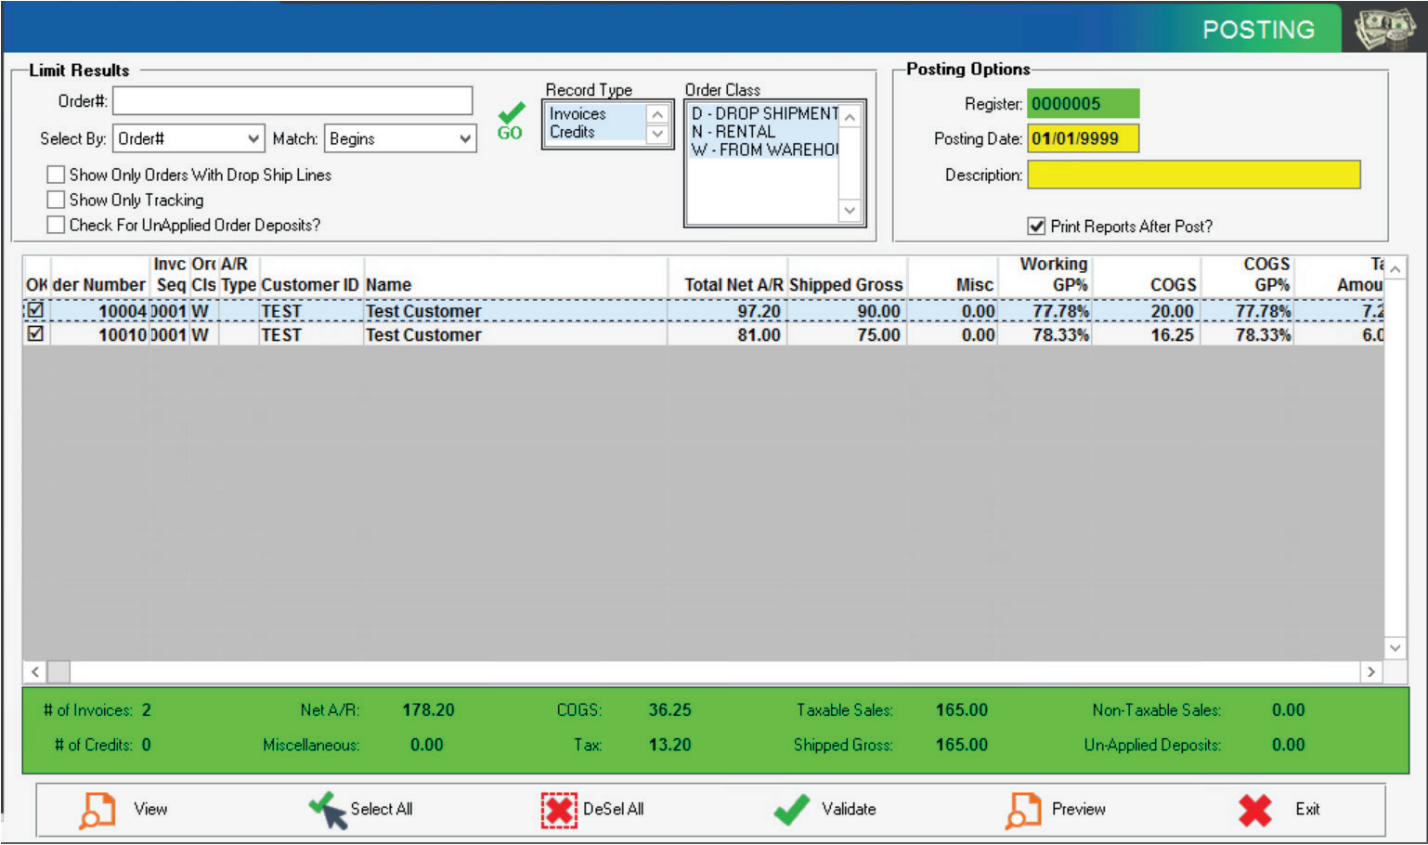
Task: Open the View document icon
Action: (x=97, y=810)
